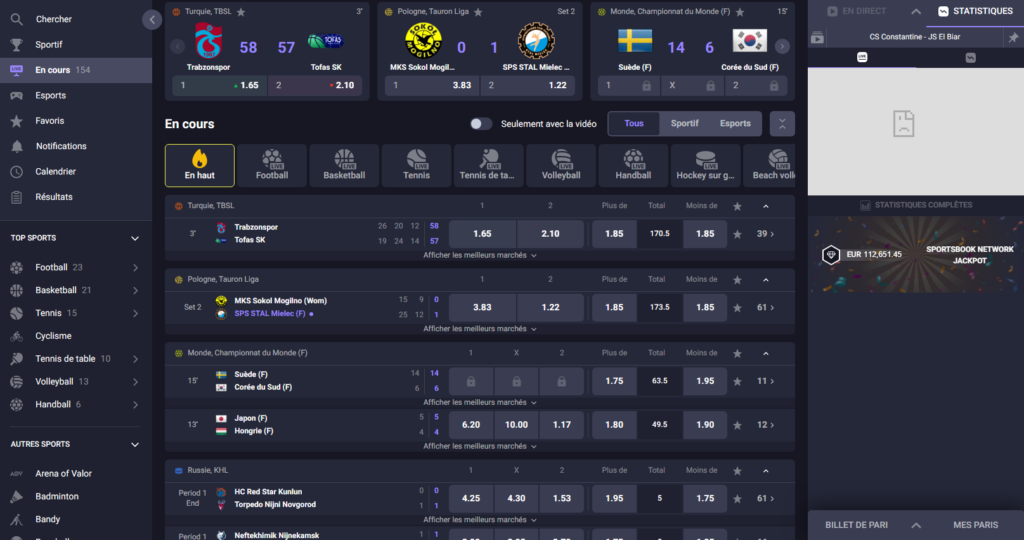Pin the CS Constantine match statistics
1024x540 pixels.
tap(1013, 38)
